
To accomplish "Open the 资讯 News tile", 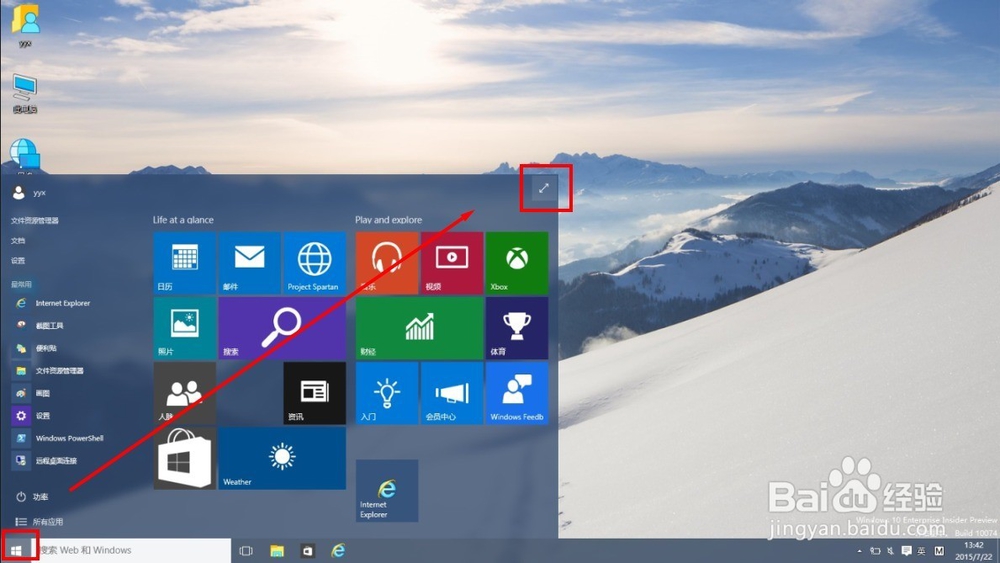I will [314, 393].
